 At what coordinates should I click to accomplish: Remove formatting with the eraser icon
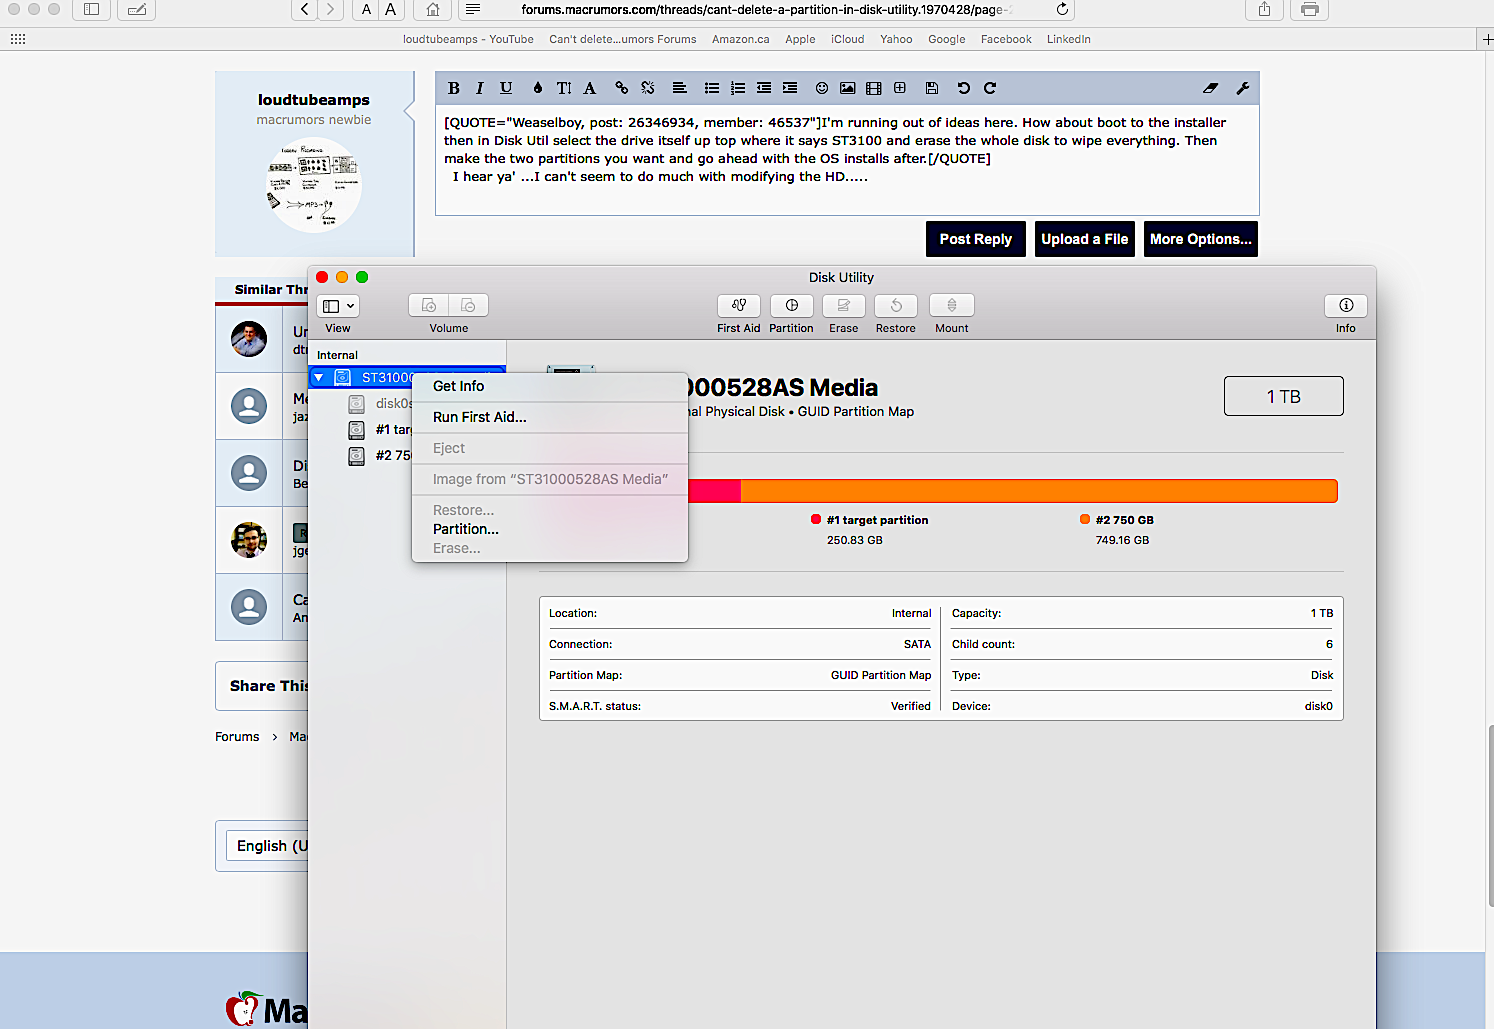1211,88
